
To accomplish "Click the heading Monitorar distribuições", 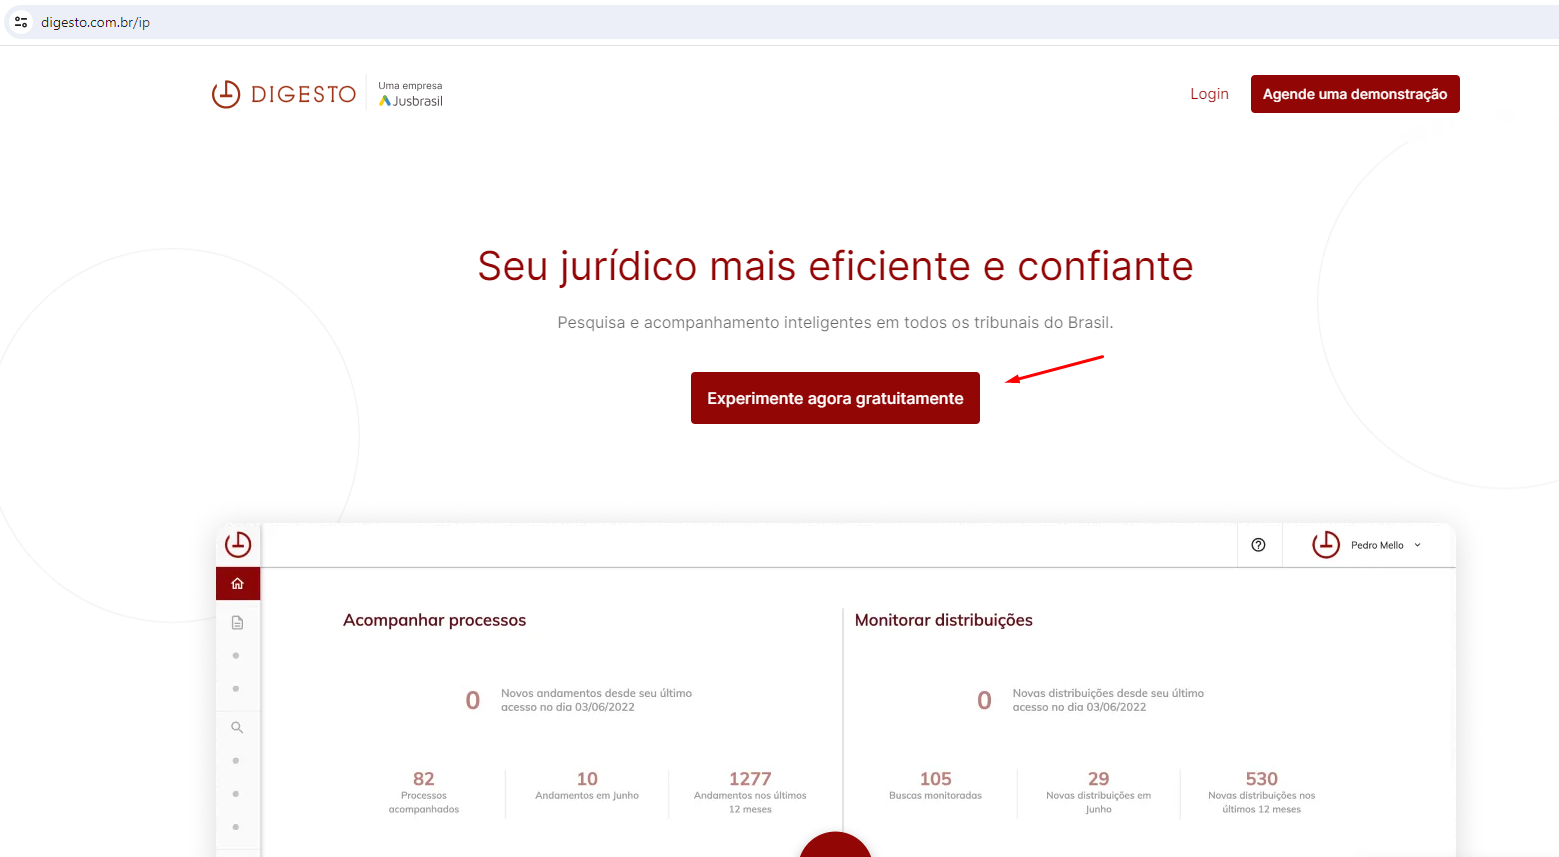I will [943, 620].
